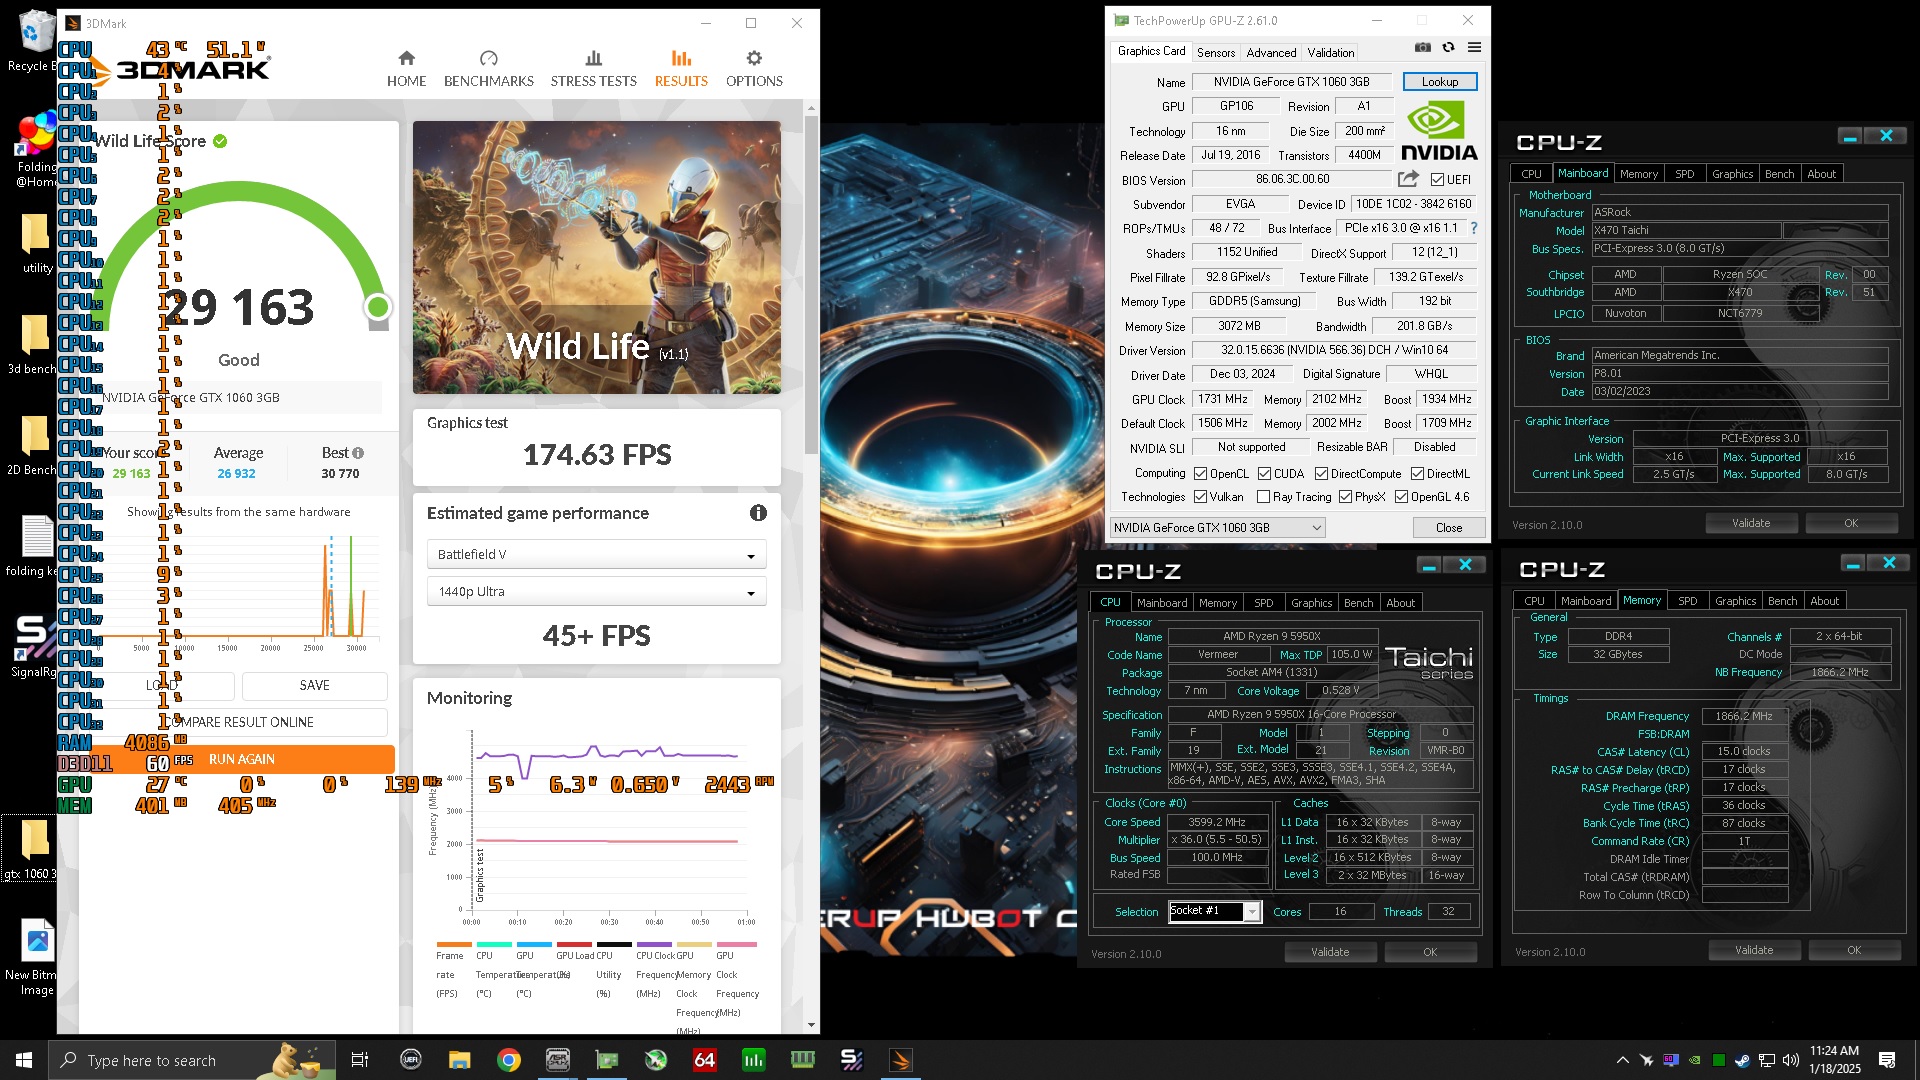Toggle the PhysX checkbox in GPU-Z
The height and width of the screenshot is (1080, 1920).
[x=1345, y=496]
